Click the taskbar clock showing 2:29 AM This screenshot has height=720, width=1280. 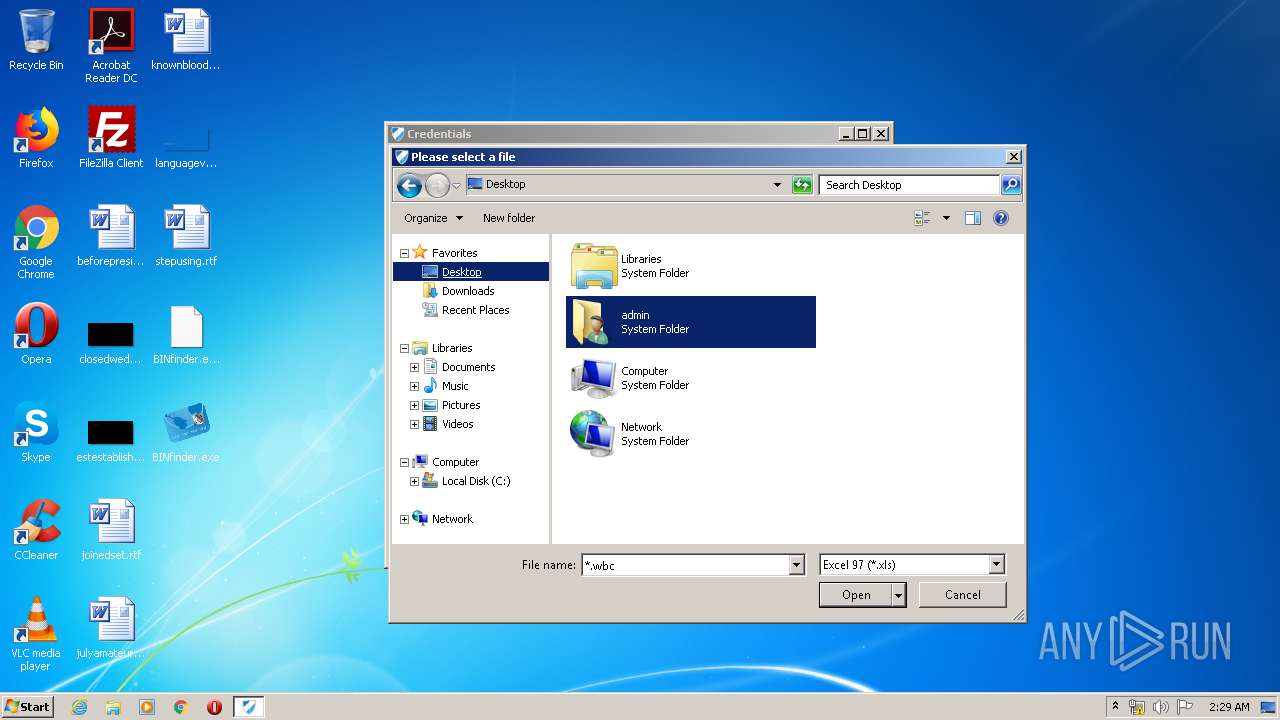click(x=1229, y=707)
